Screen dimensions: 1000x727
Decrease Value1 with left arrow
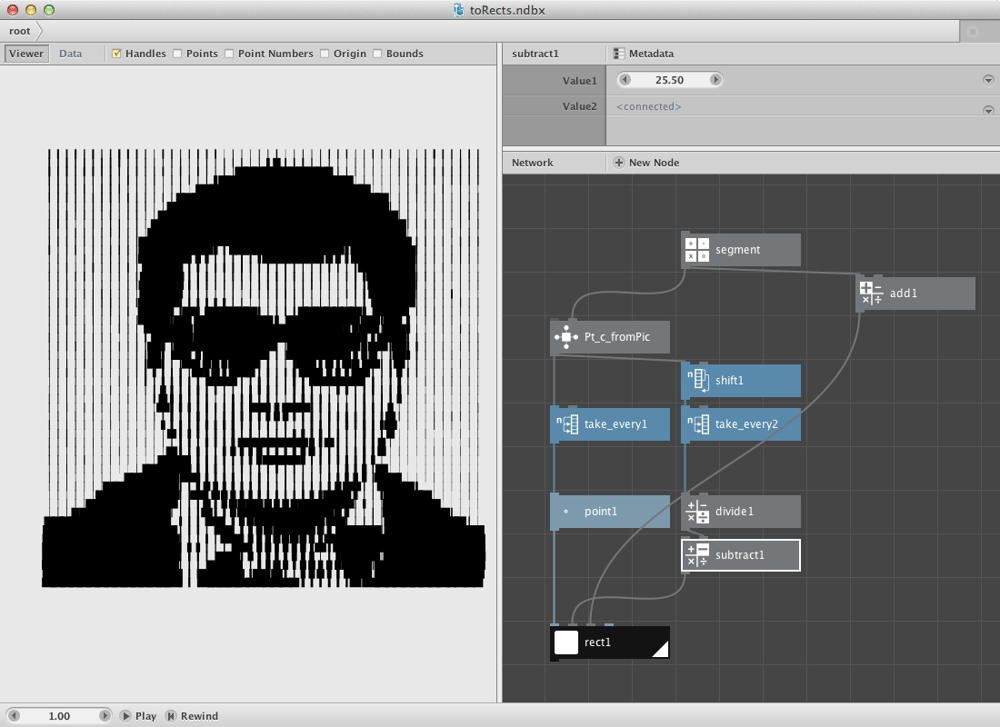coord(625,80)
